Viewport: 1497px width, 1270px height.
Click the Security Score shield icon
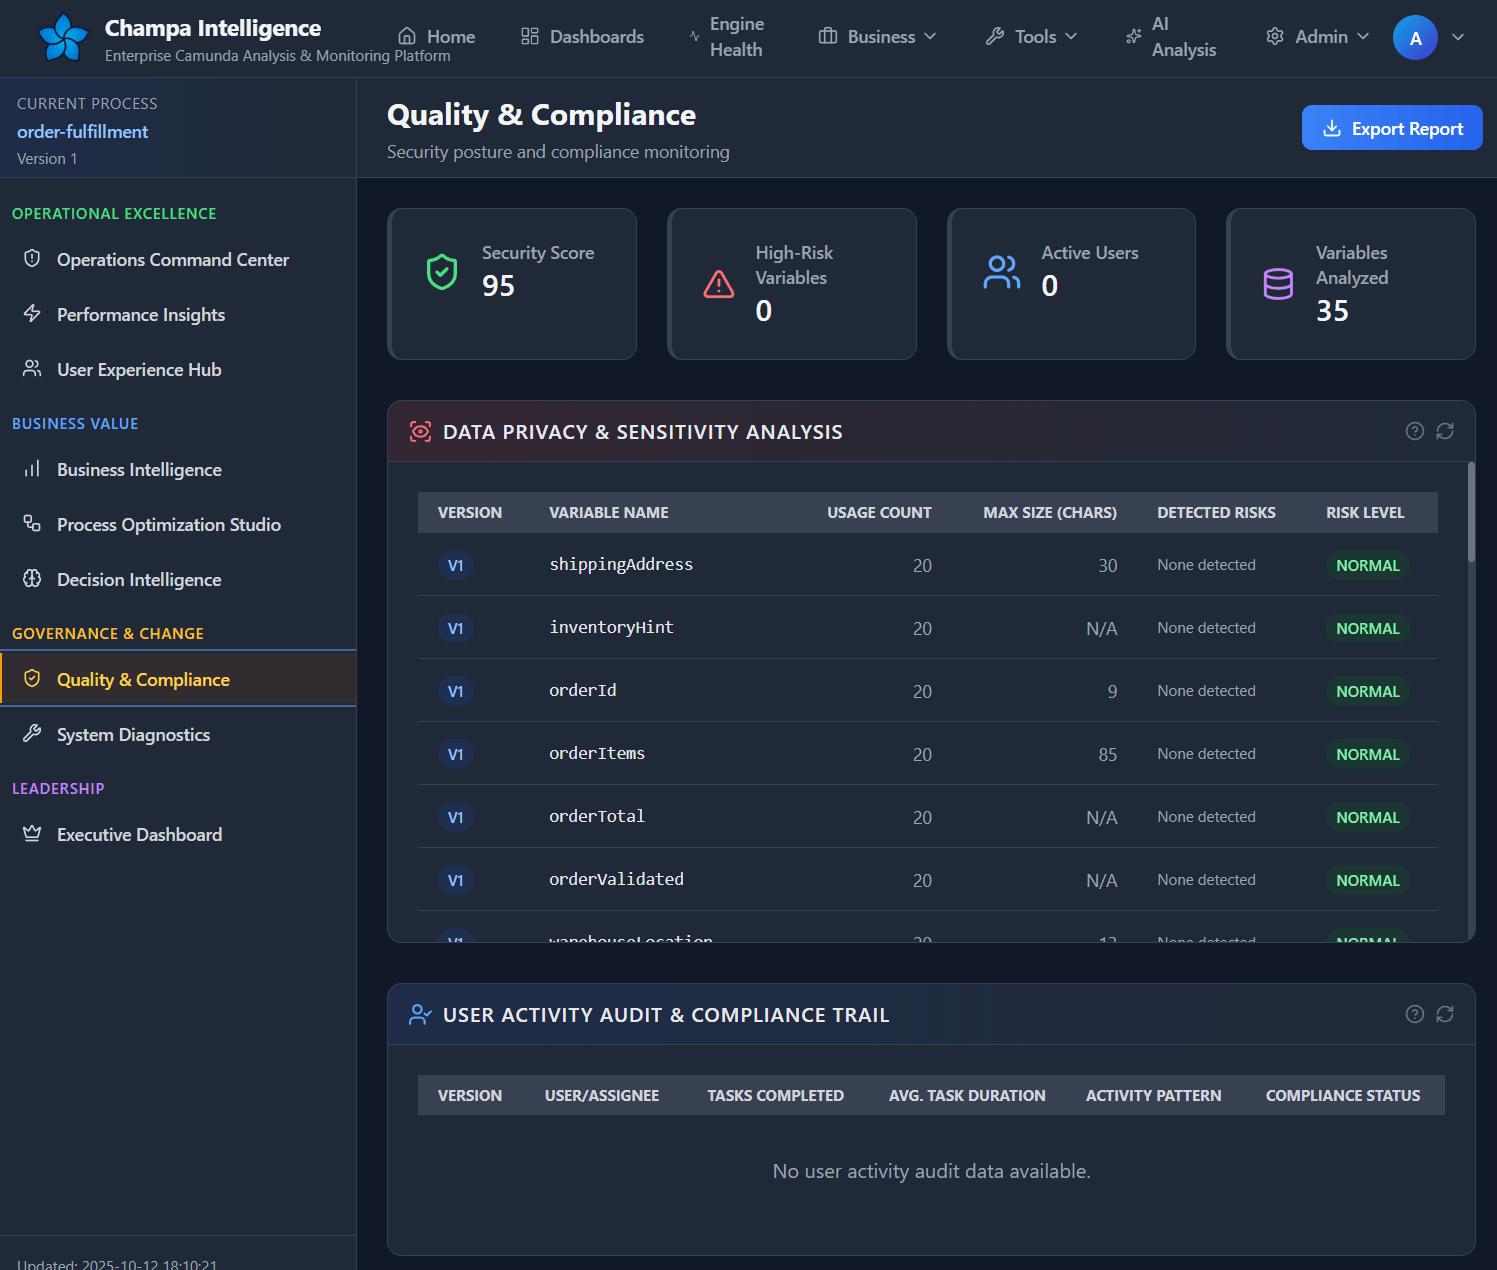click(x=442, y=272)
